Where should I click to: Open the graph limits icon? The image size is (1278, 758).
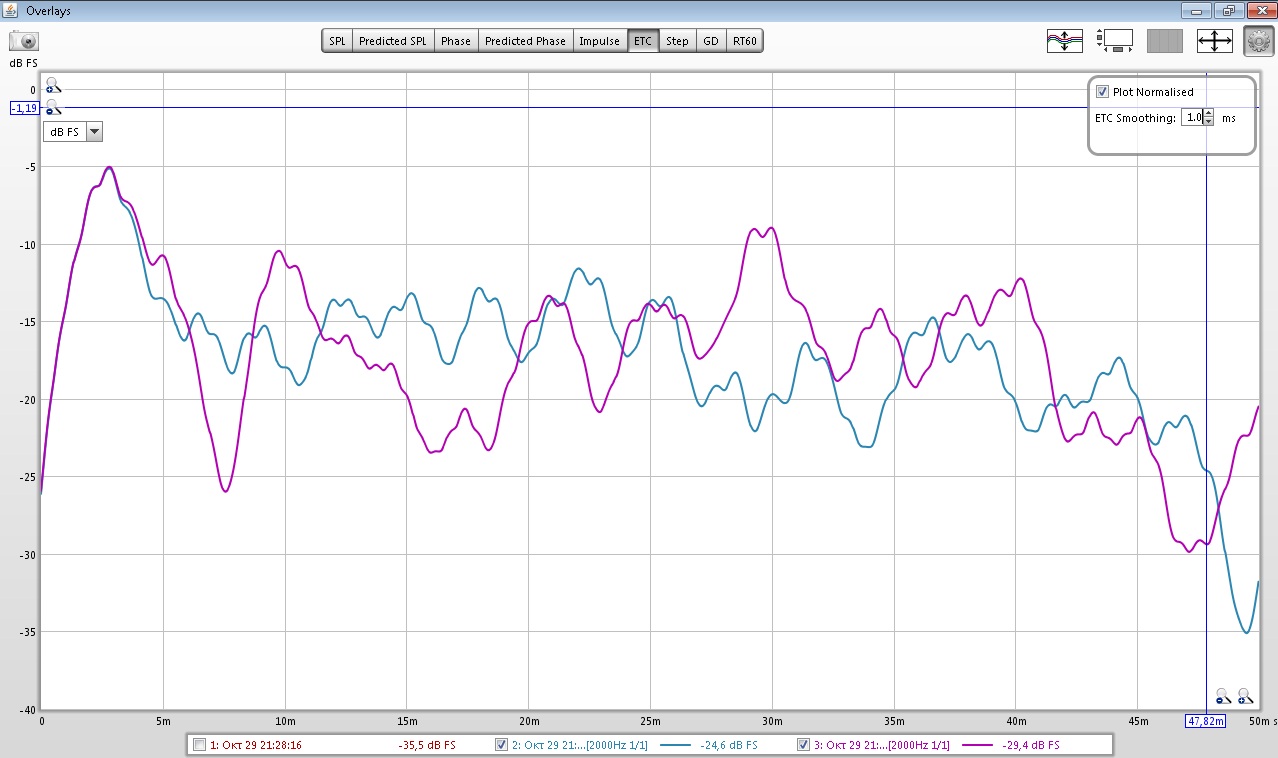click(x=1114, y=41)
